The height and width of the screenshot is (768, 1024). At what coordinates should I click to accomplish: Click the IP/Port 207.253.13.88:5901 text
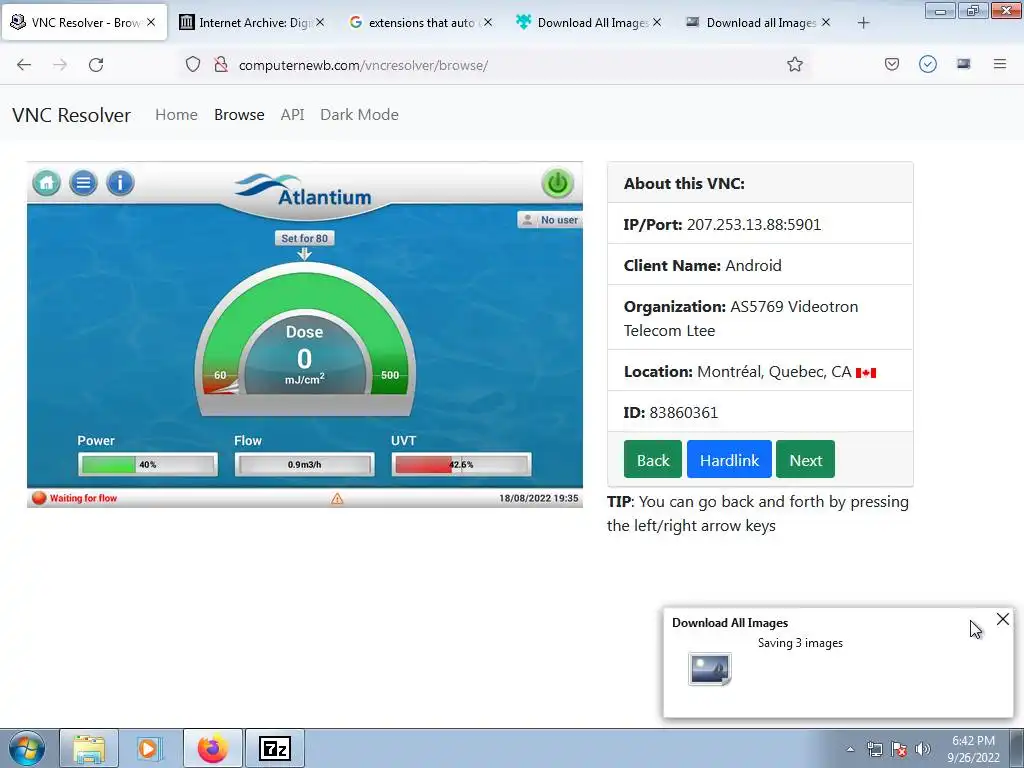click(722, 225)
